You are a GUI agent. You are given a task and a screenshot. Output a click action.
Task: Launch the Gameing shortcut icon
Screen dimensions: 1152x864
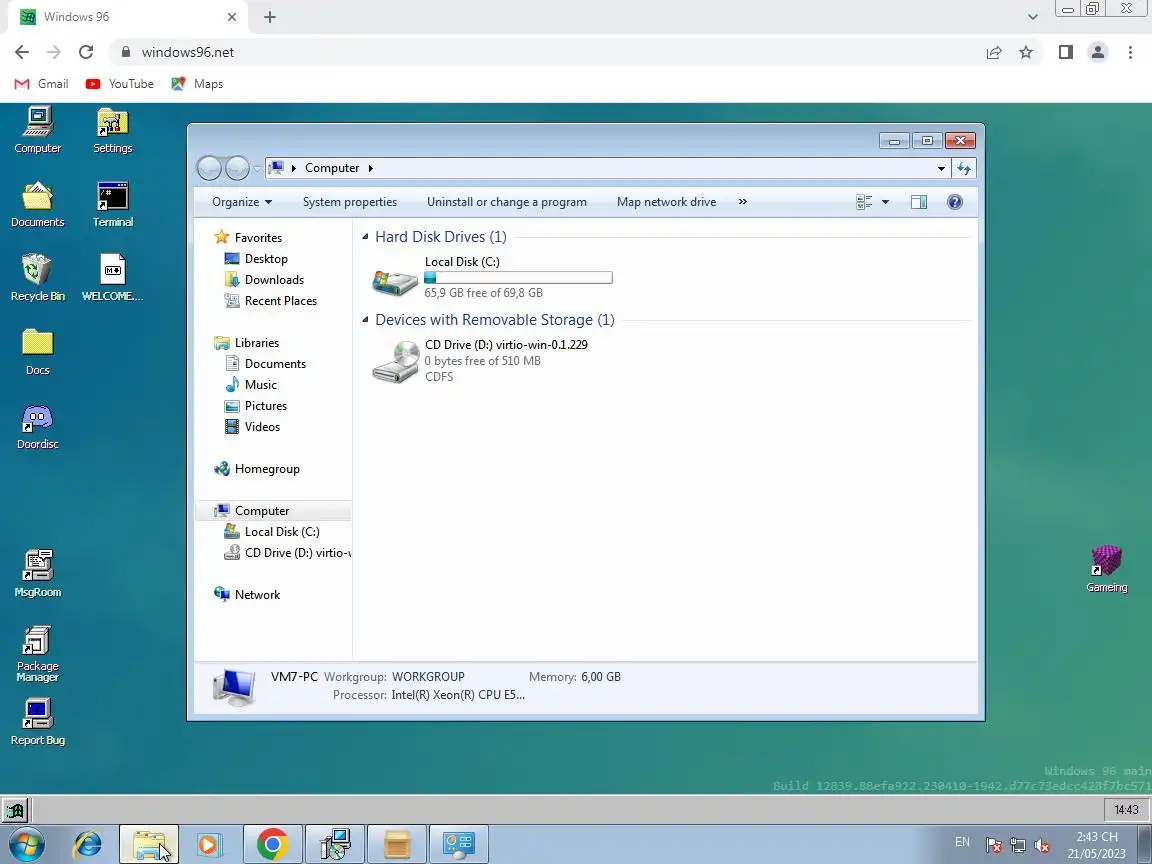point(1106,569)
